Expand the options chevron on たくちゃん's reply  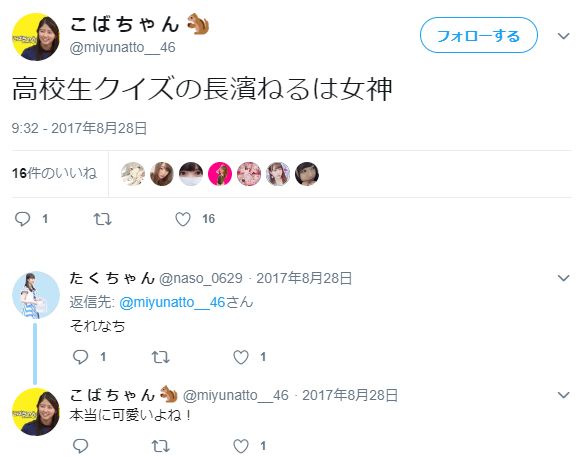tap(563, 278)
